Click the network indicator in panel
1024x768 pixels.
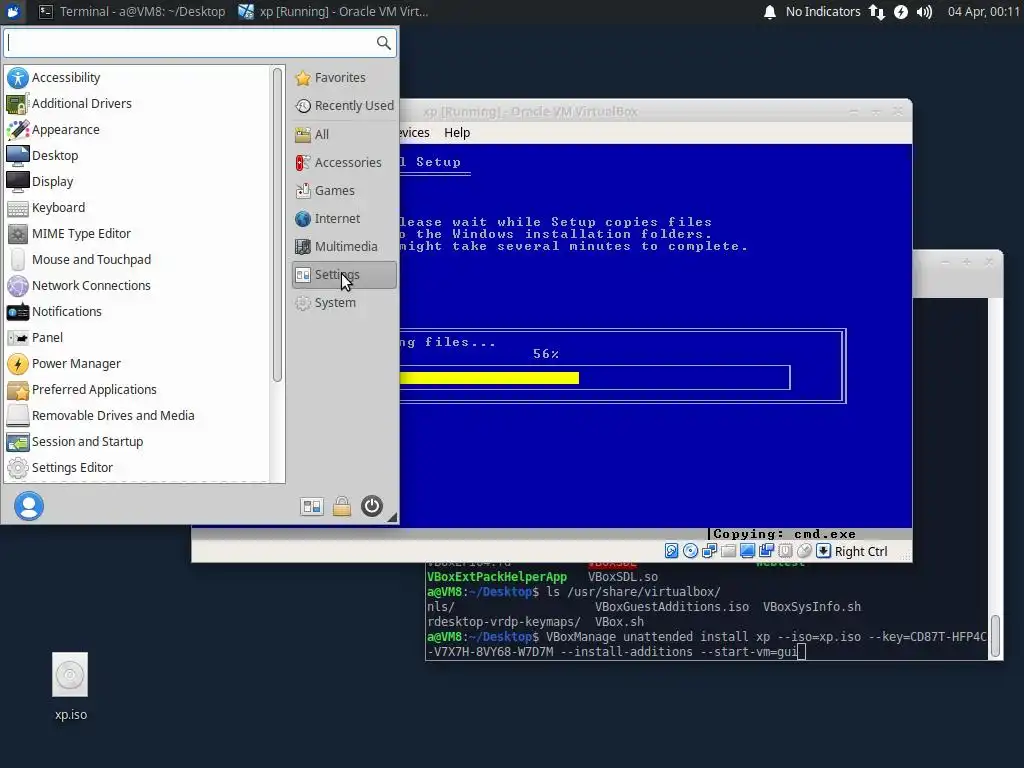(x=877, y=12)
